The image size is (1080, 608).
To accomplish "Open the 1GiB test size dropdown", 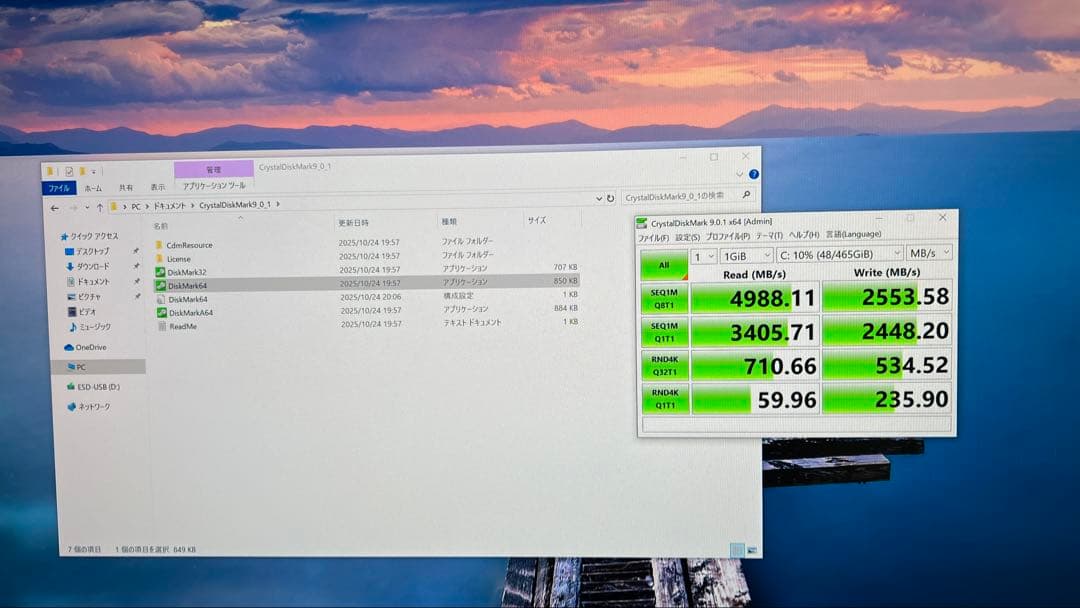I will coord(746,253).
